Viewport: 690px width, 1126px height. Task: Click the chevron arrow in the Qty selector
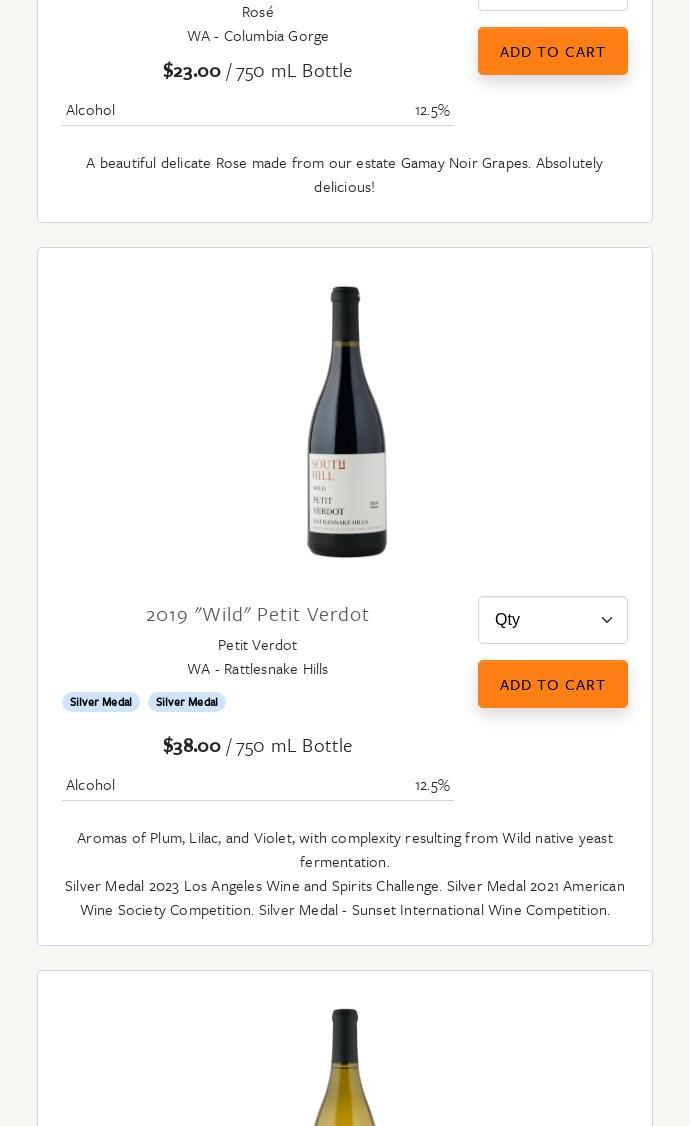click(606, 620)
